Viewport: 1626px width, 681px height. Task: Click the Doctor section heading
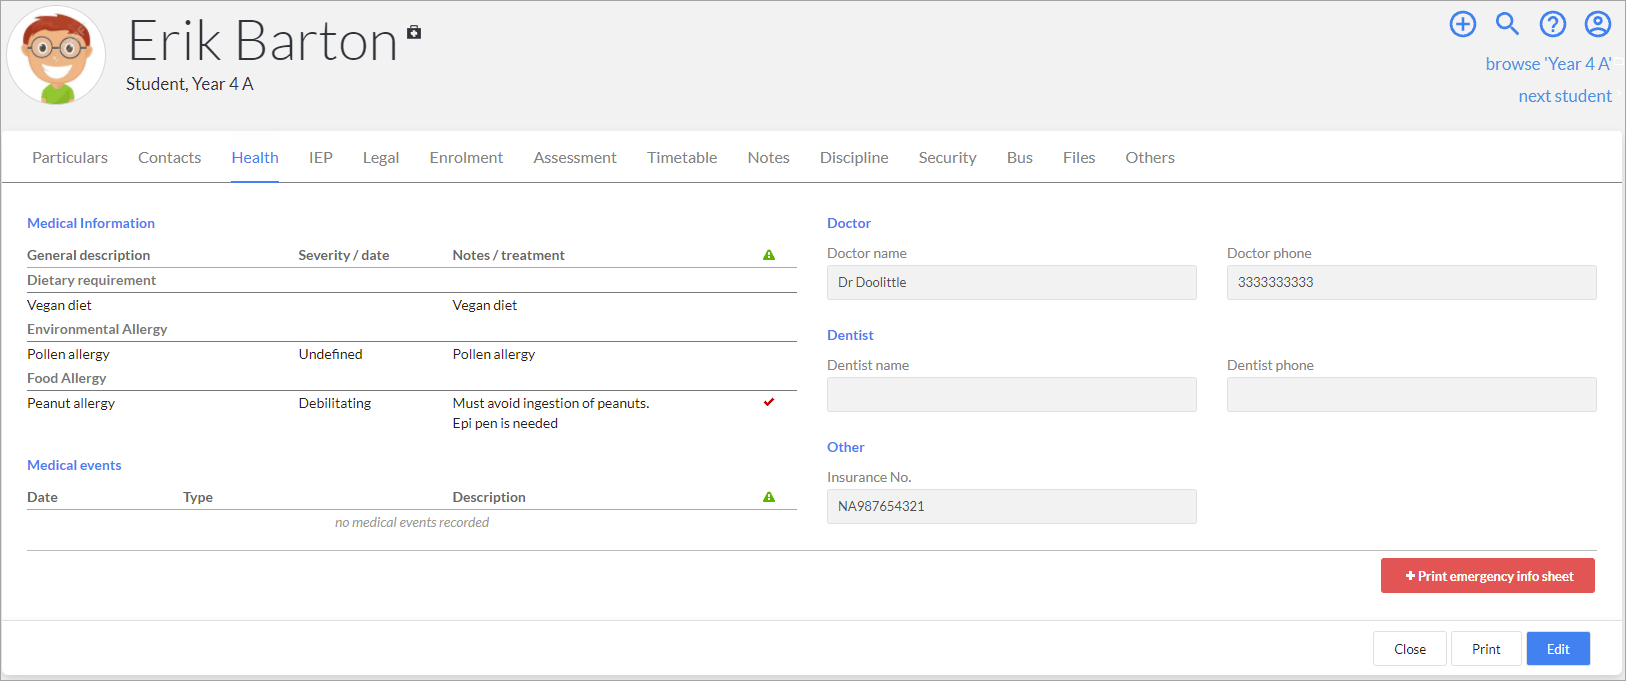coord(849,223)
